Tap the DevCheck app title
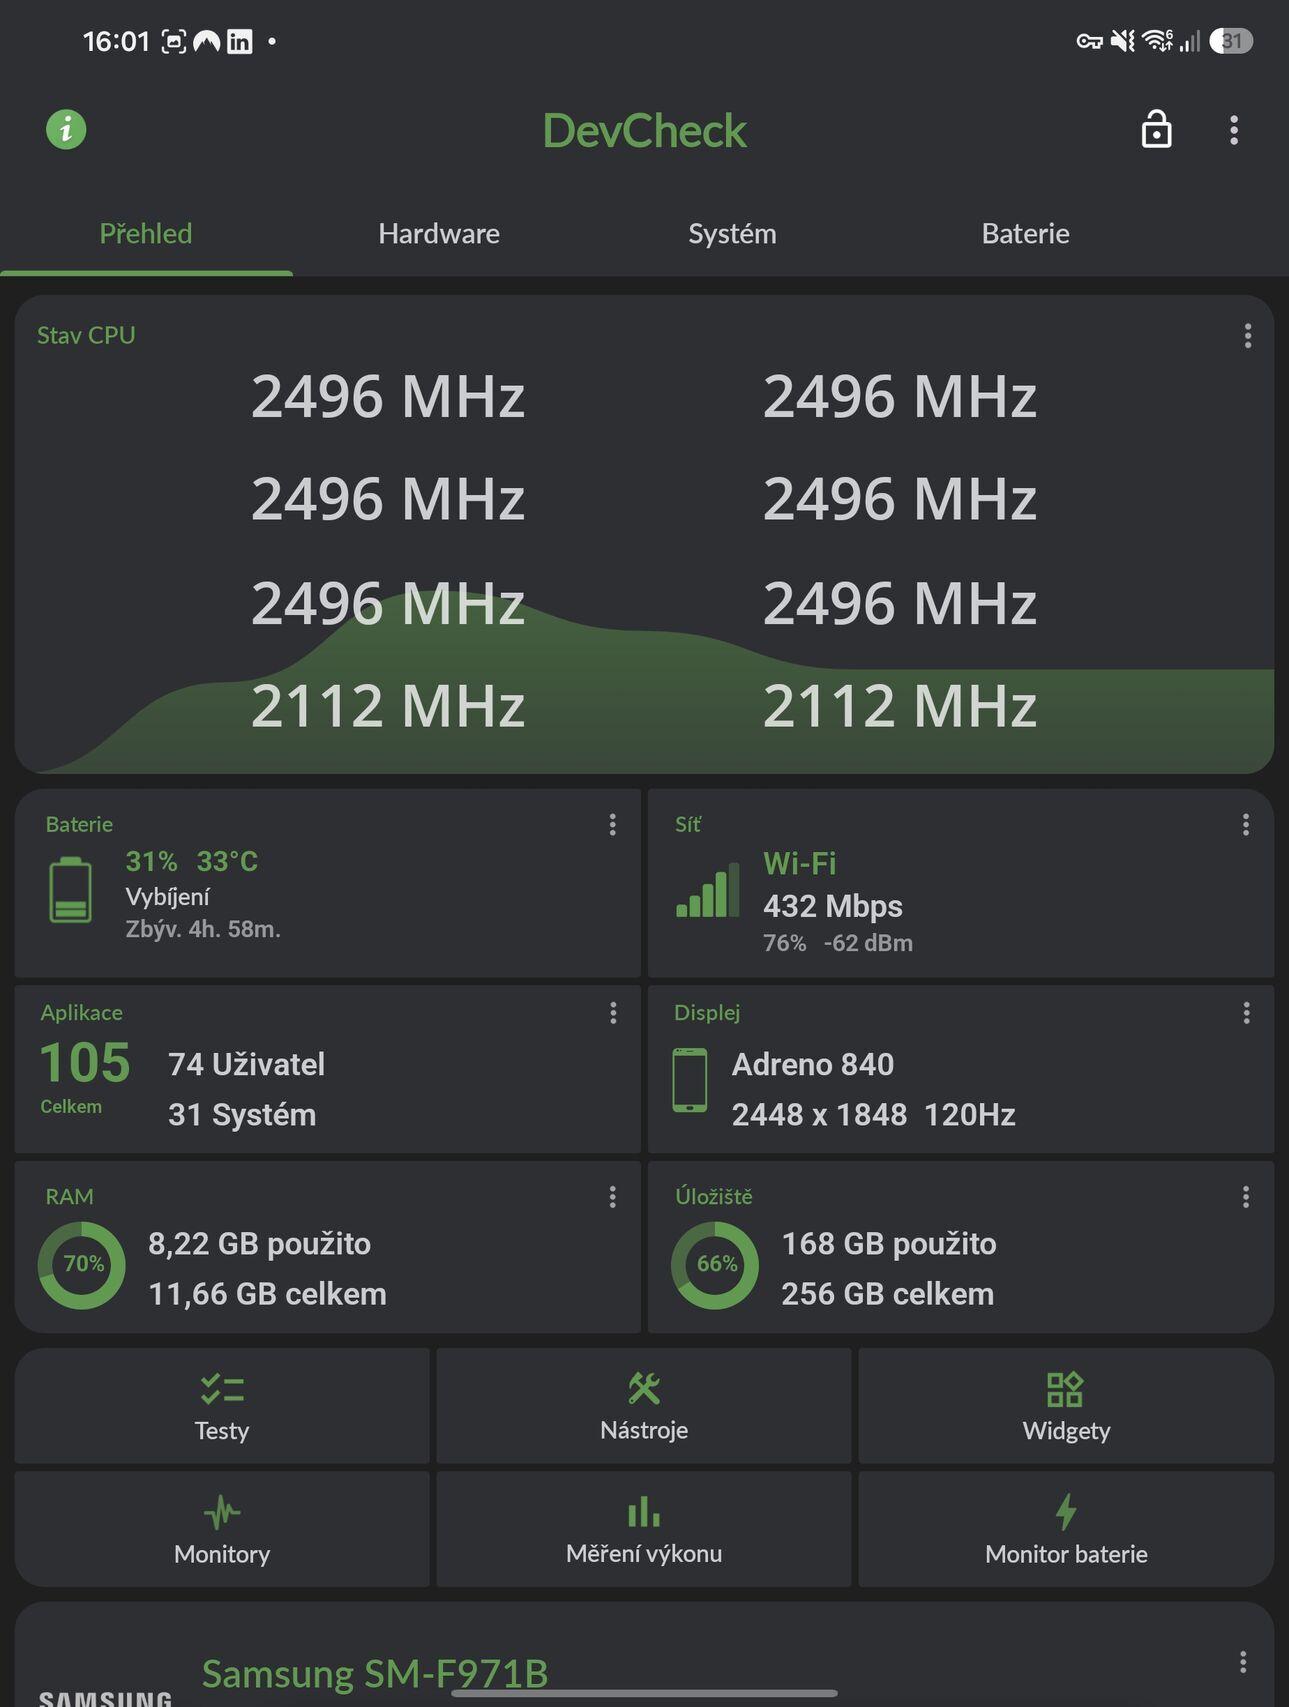 point(644,130)
